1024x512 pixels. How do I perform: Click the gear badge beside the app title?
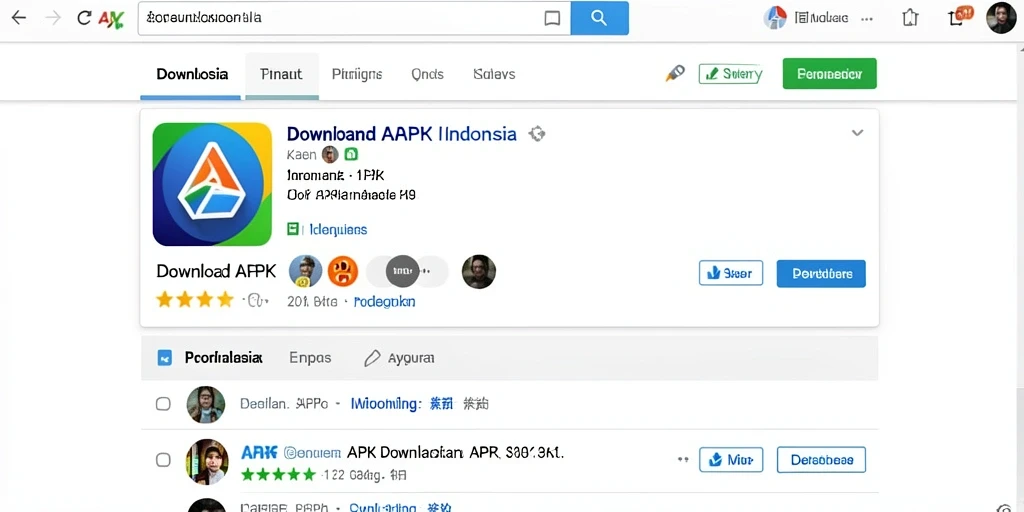click(x=537, y=134)
